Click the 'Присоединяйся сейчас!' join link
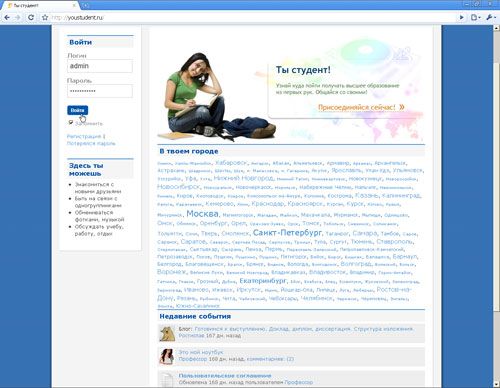Image resolution: width=500 pixels, height=388 pixels. [x=357, y=107]
